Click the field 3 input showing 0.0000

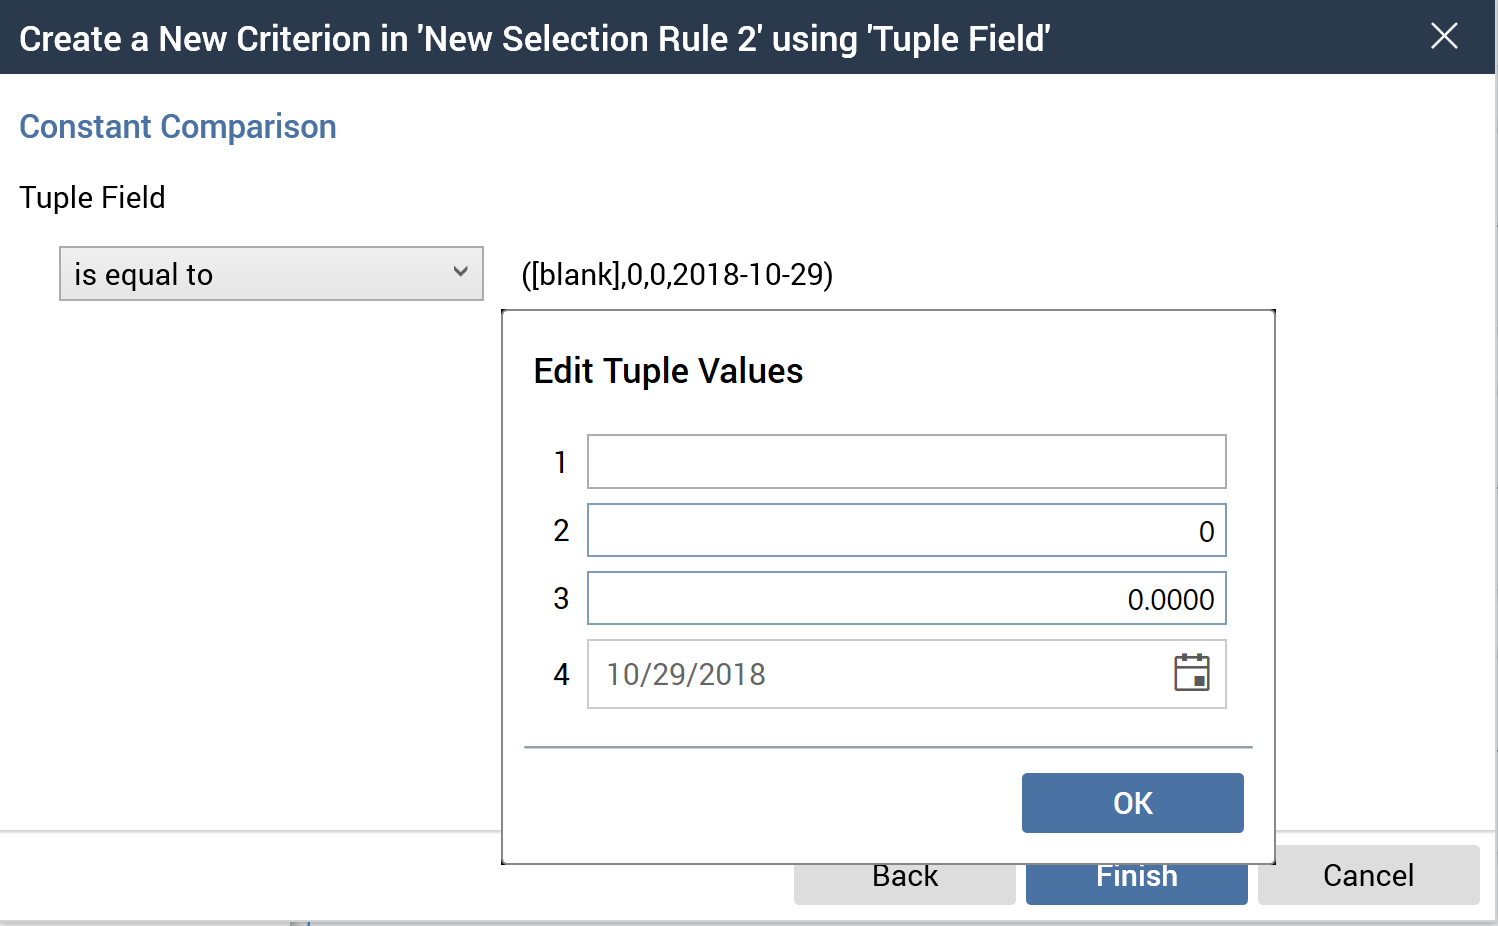pos(906,598)
